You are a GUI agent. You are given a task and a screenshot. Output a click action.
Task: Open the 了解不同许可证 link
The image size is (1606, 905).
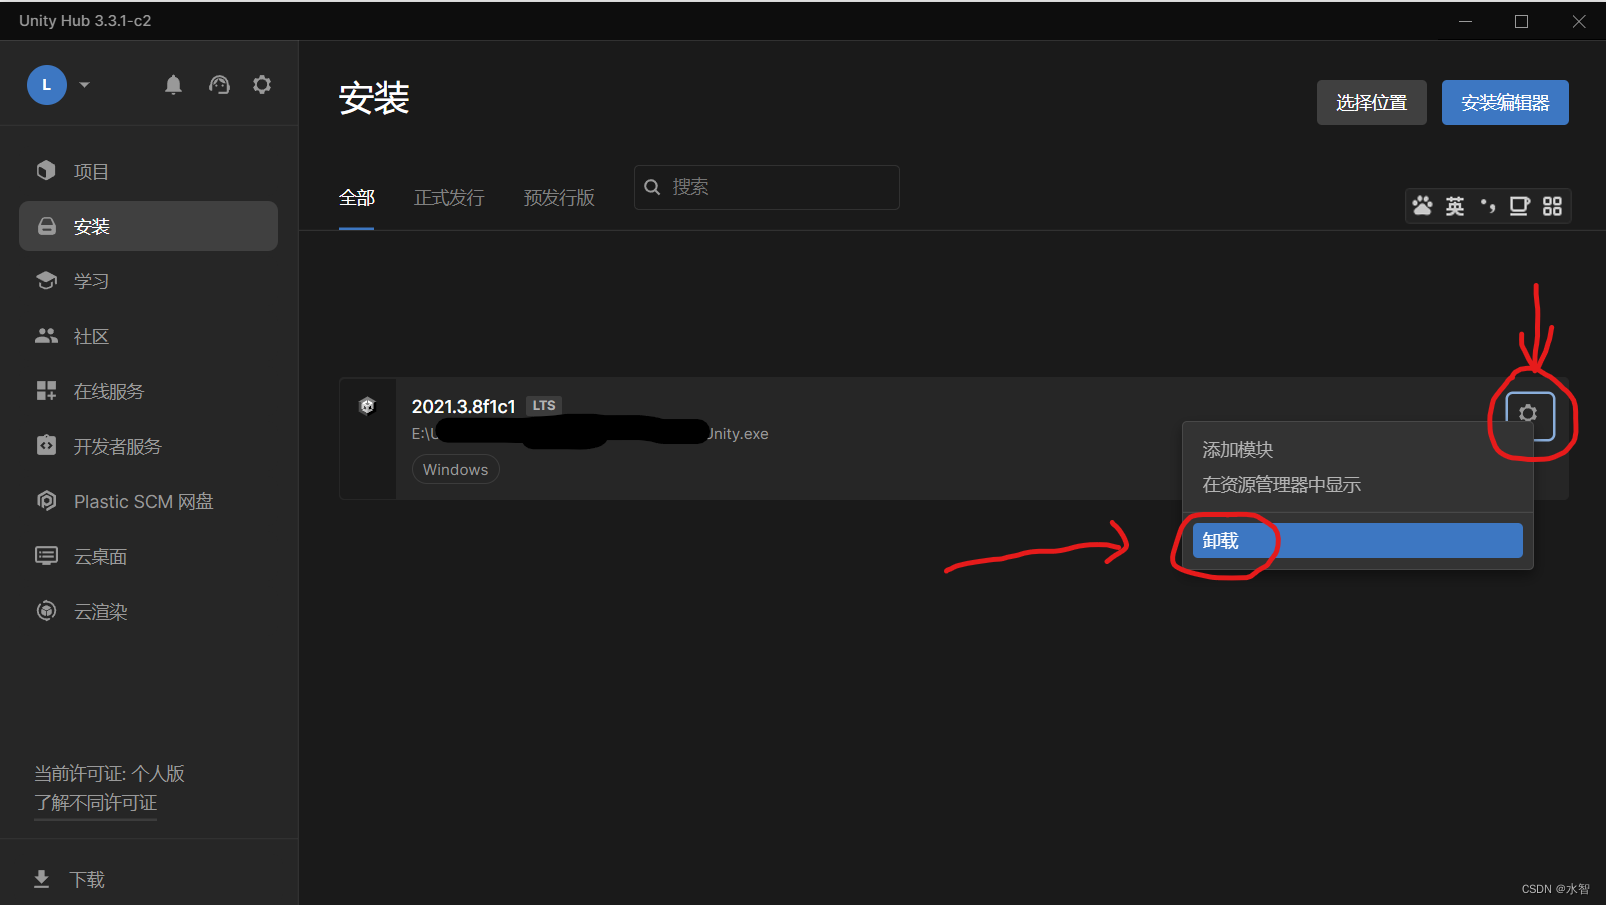pyautogui.click(x=95, y=803)
